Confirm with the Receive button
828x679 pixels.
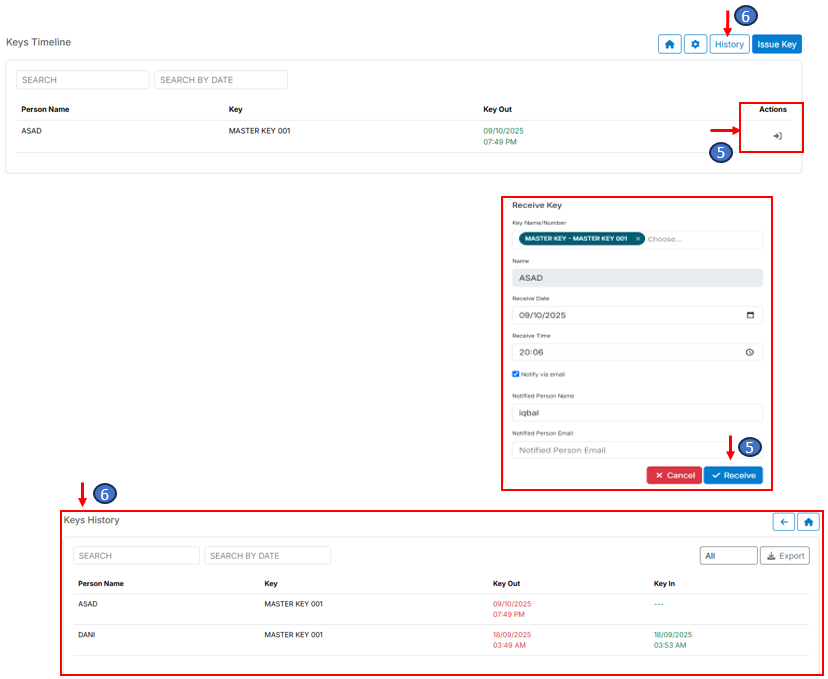(733, 475)
